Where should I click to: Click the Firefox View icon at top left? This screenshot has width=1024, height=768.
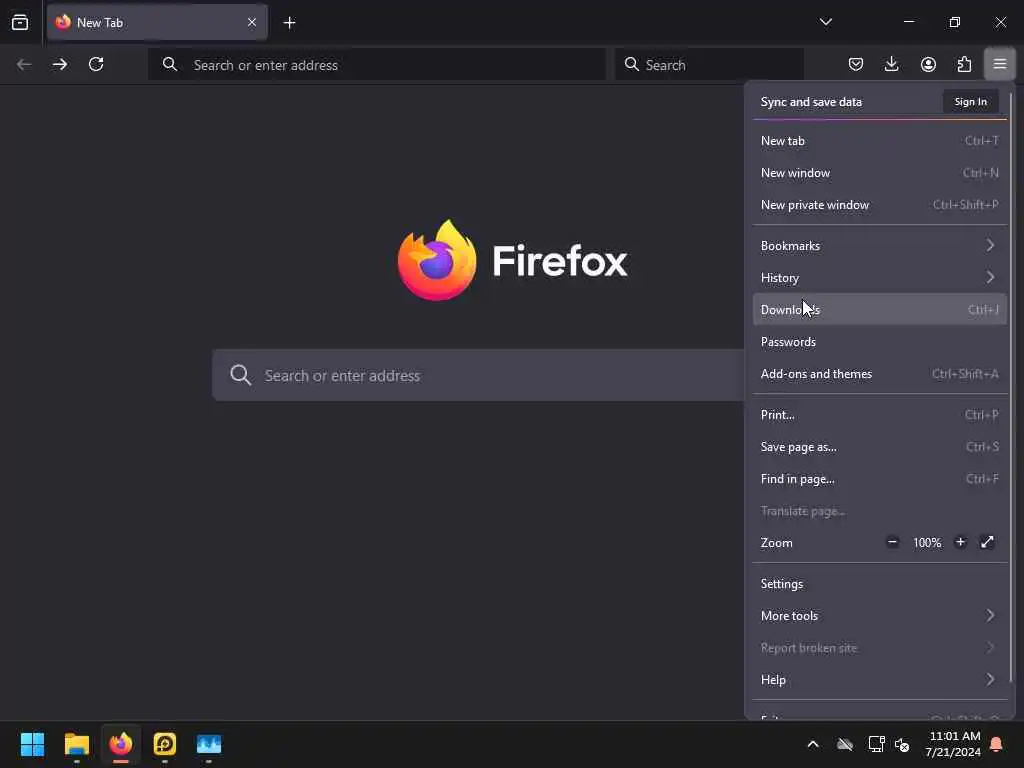(20, 22)
